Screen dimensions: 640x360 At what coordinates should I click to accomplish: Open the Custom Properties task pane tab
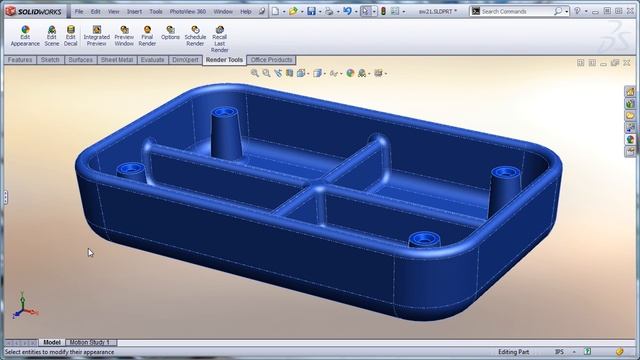pos(630,151)
